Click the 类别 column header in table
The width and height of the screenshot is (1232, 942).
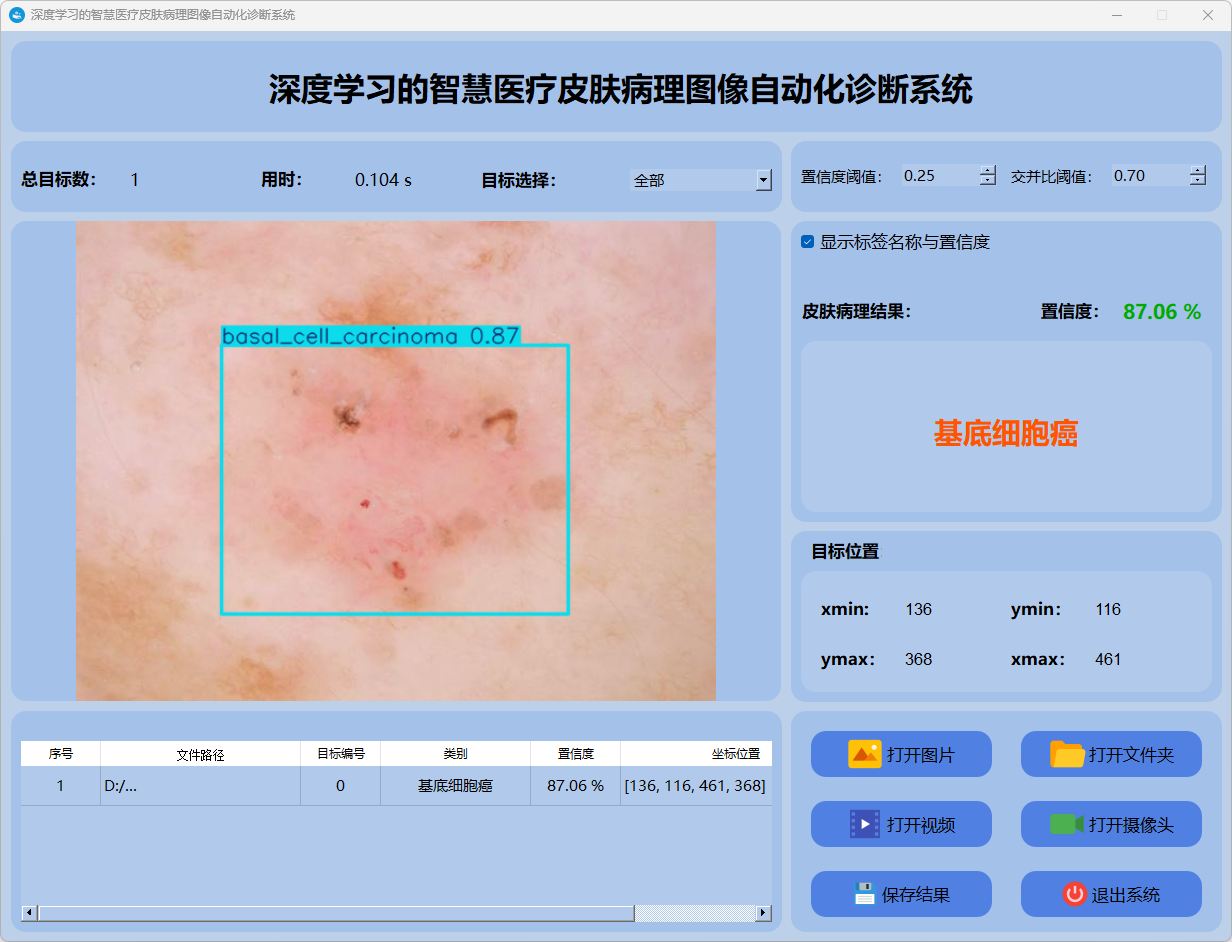tap(455, 754)
